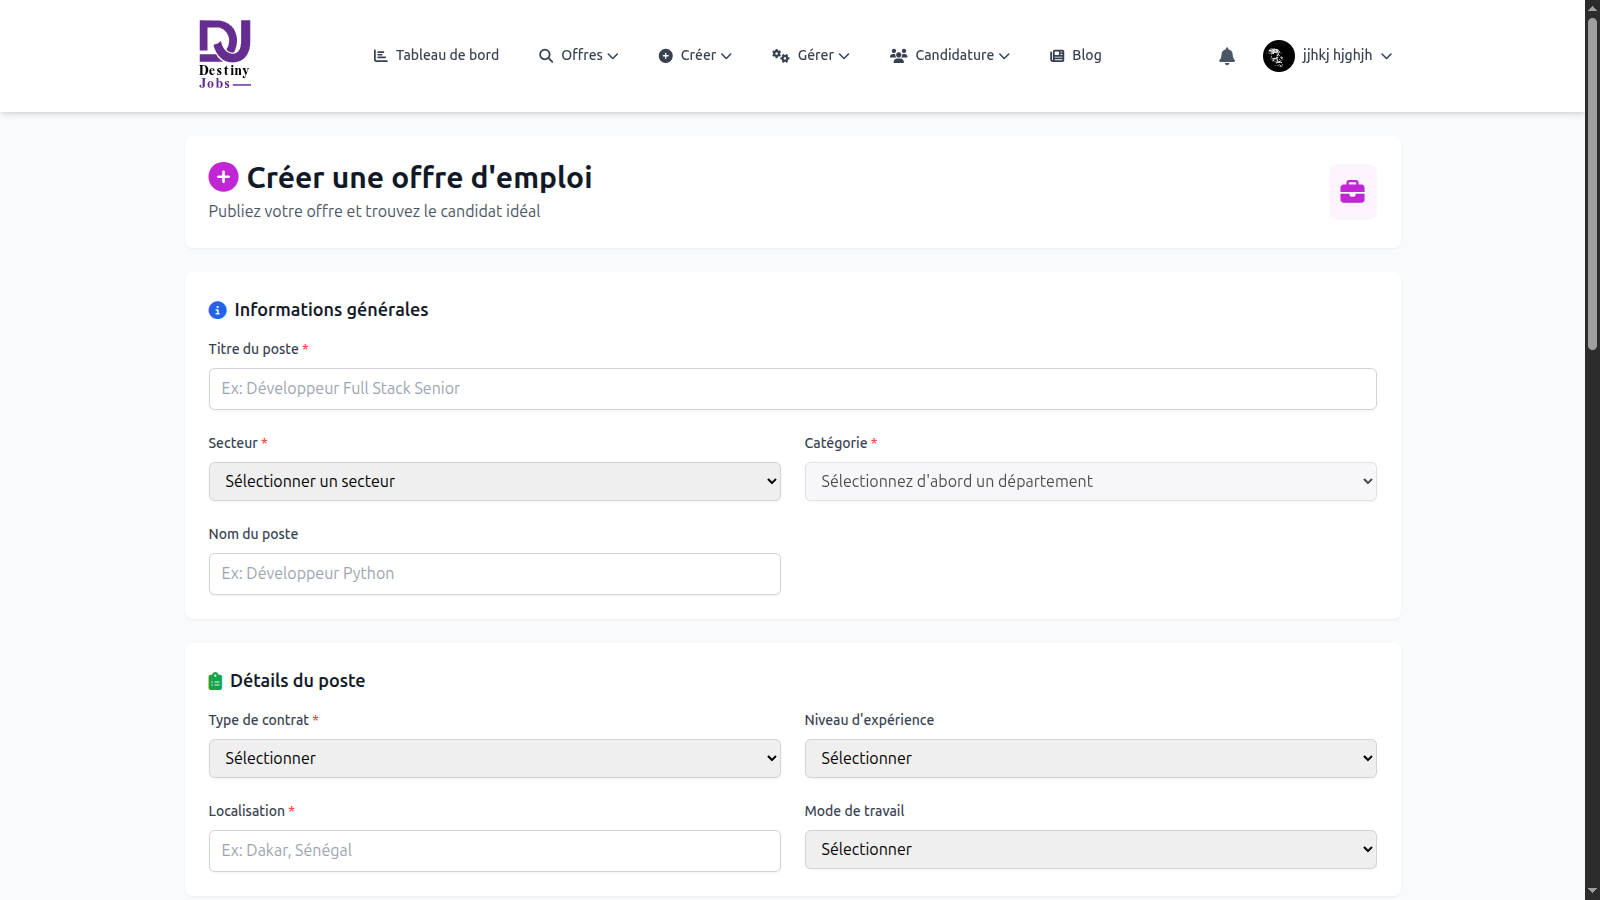Open the Secteur dropdown
This screenshot has width=1600, height=900.
pyautogui.click(x=494, y=481)
